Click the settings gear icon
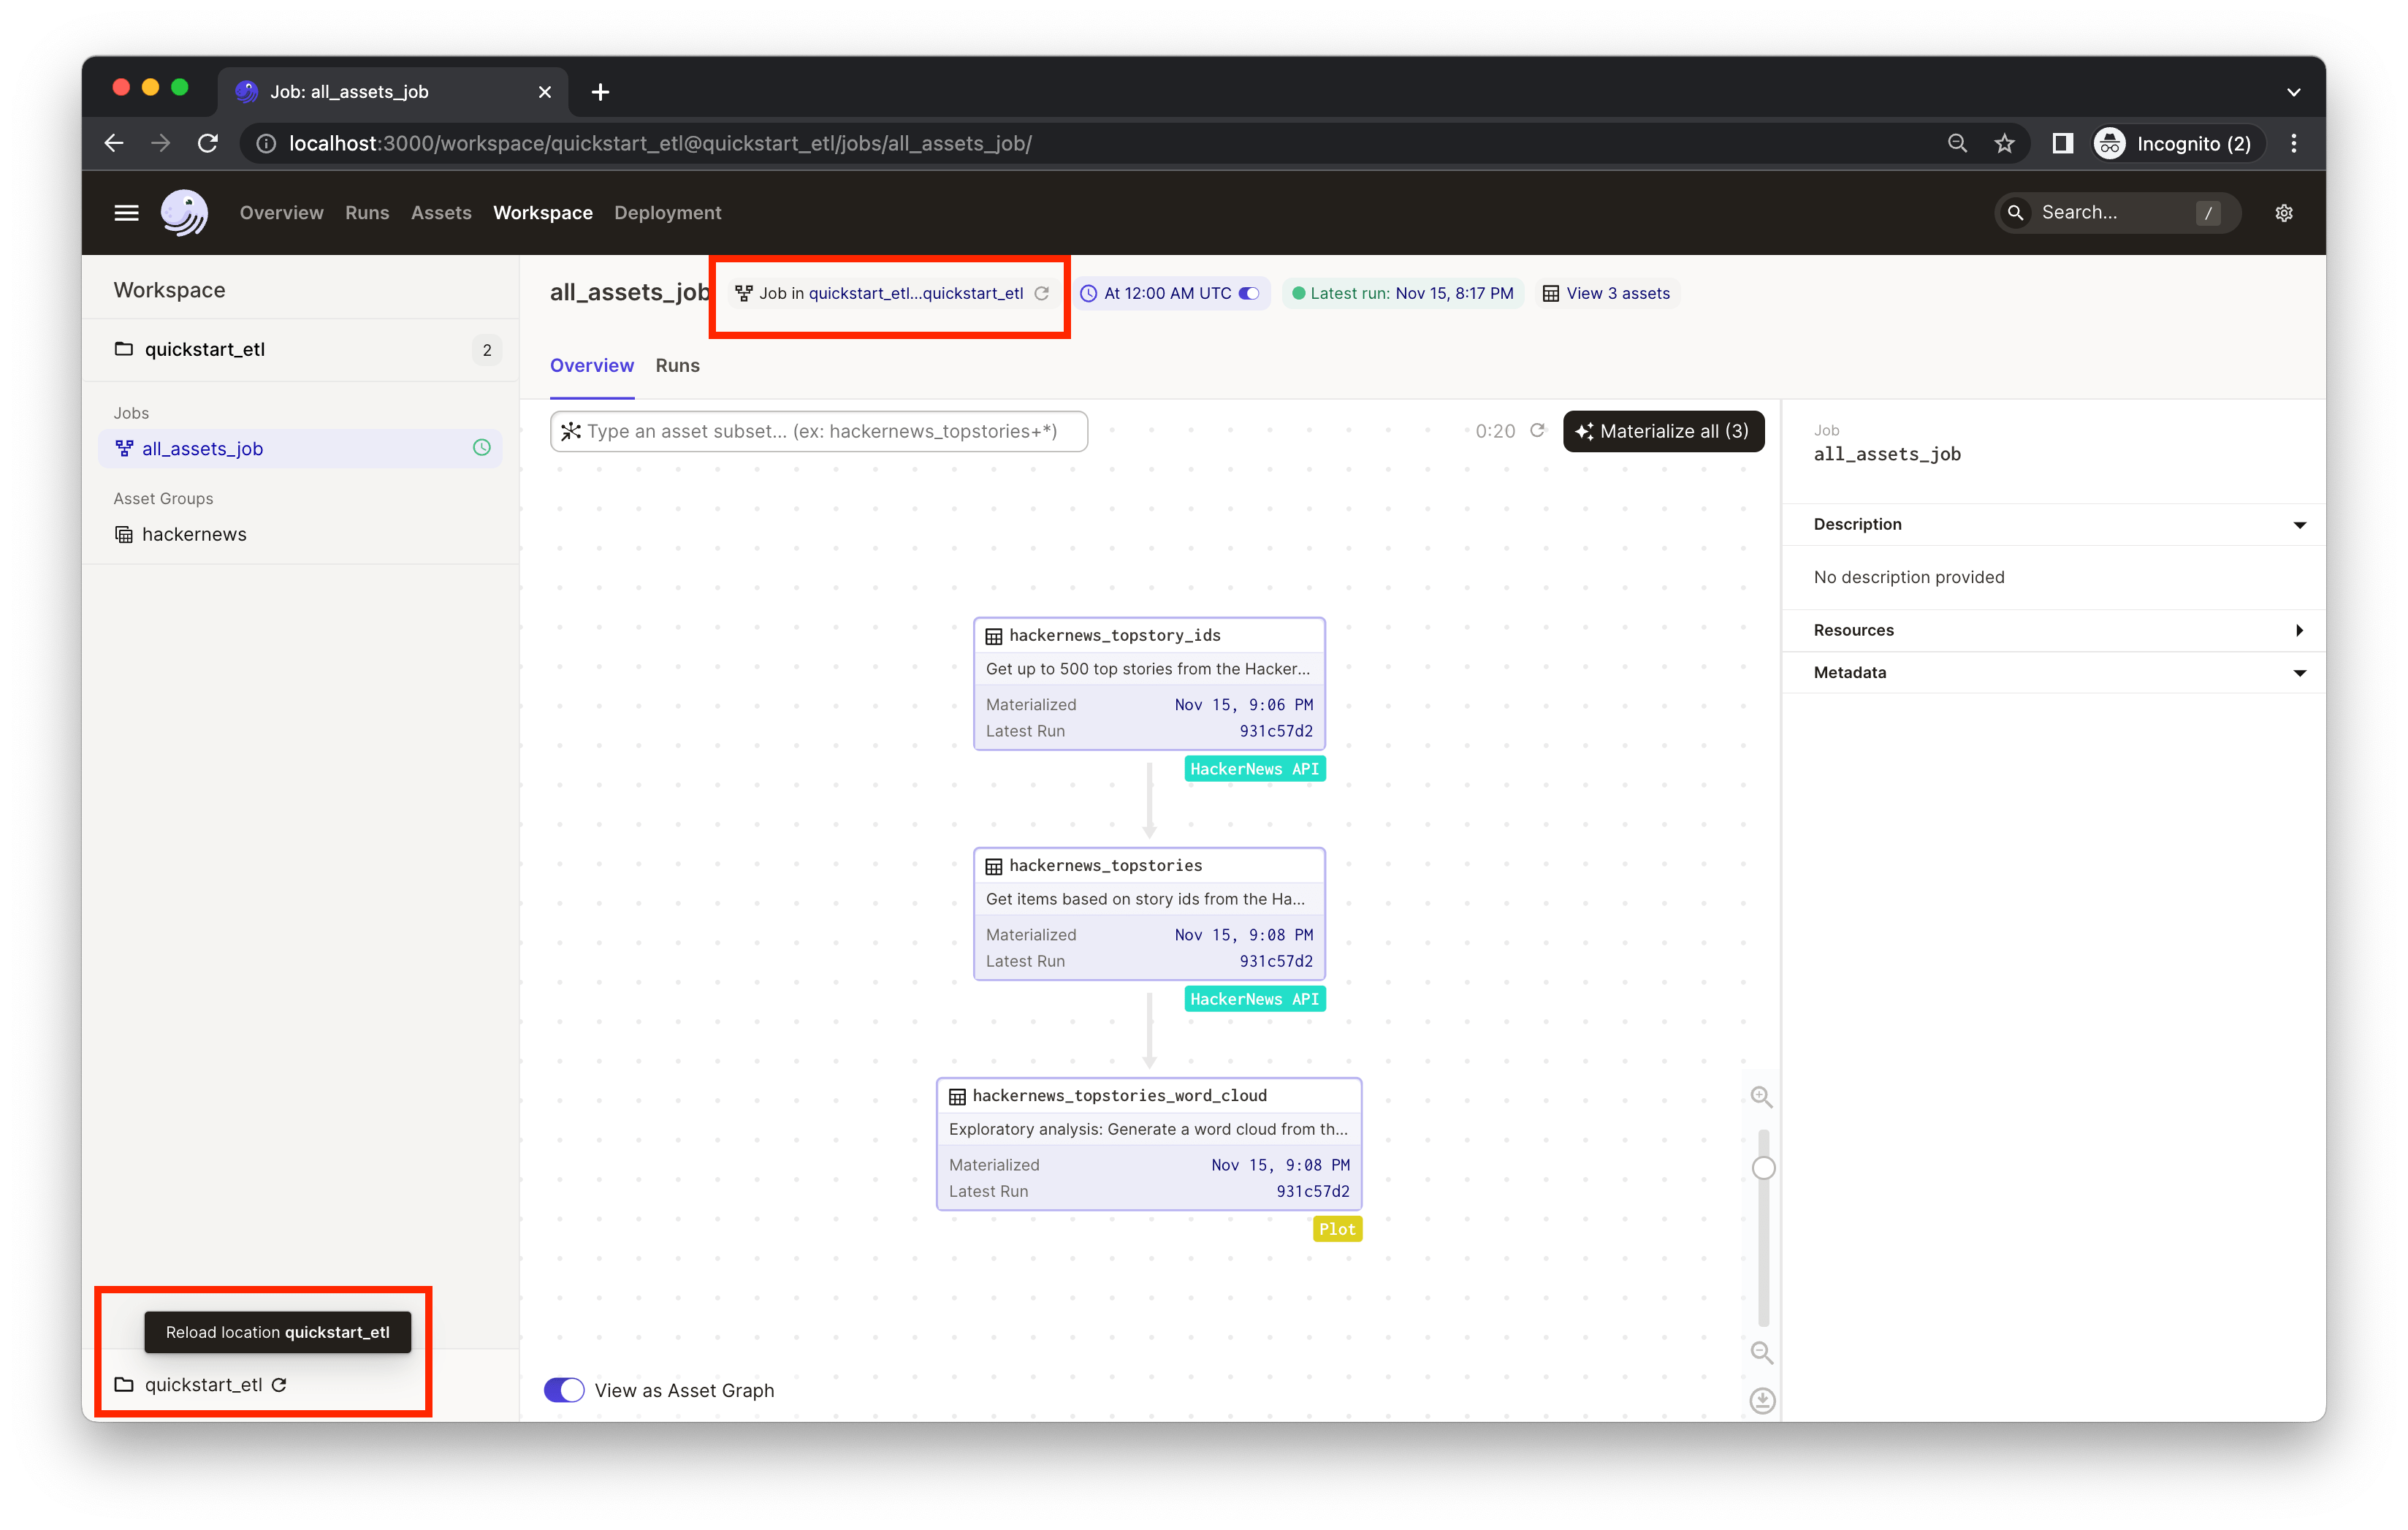The image size is (2408, 1530). (x=2283, y=213)
